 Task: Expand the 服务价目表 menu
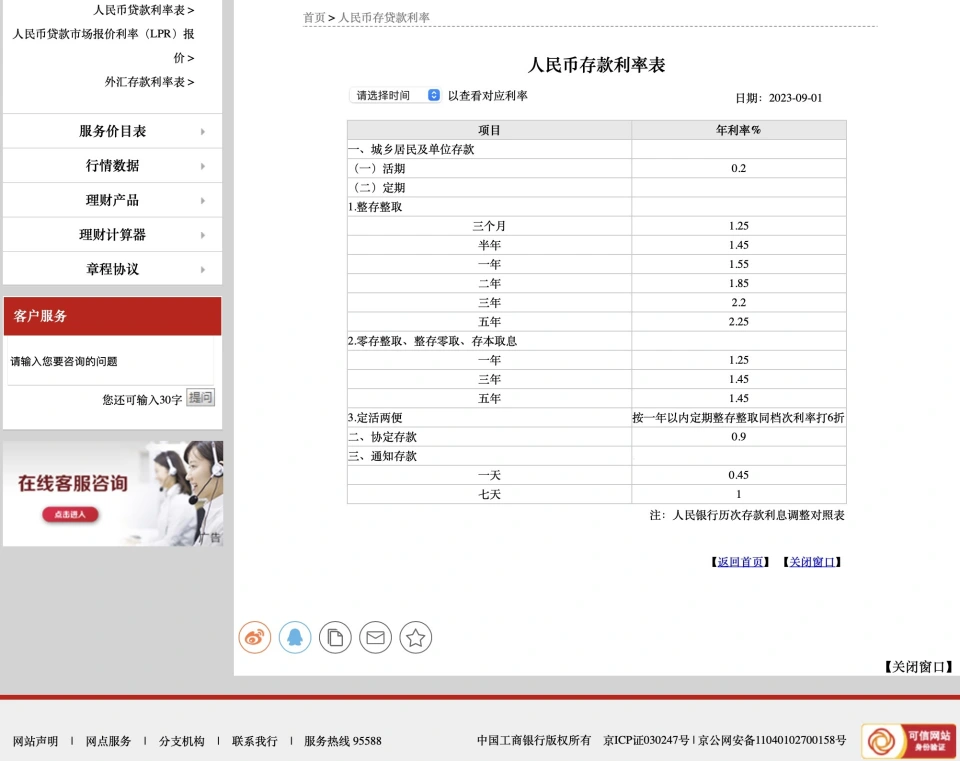click(113, 131)
